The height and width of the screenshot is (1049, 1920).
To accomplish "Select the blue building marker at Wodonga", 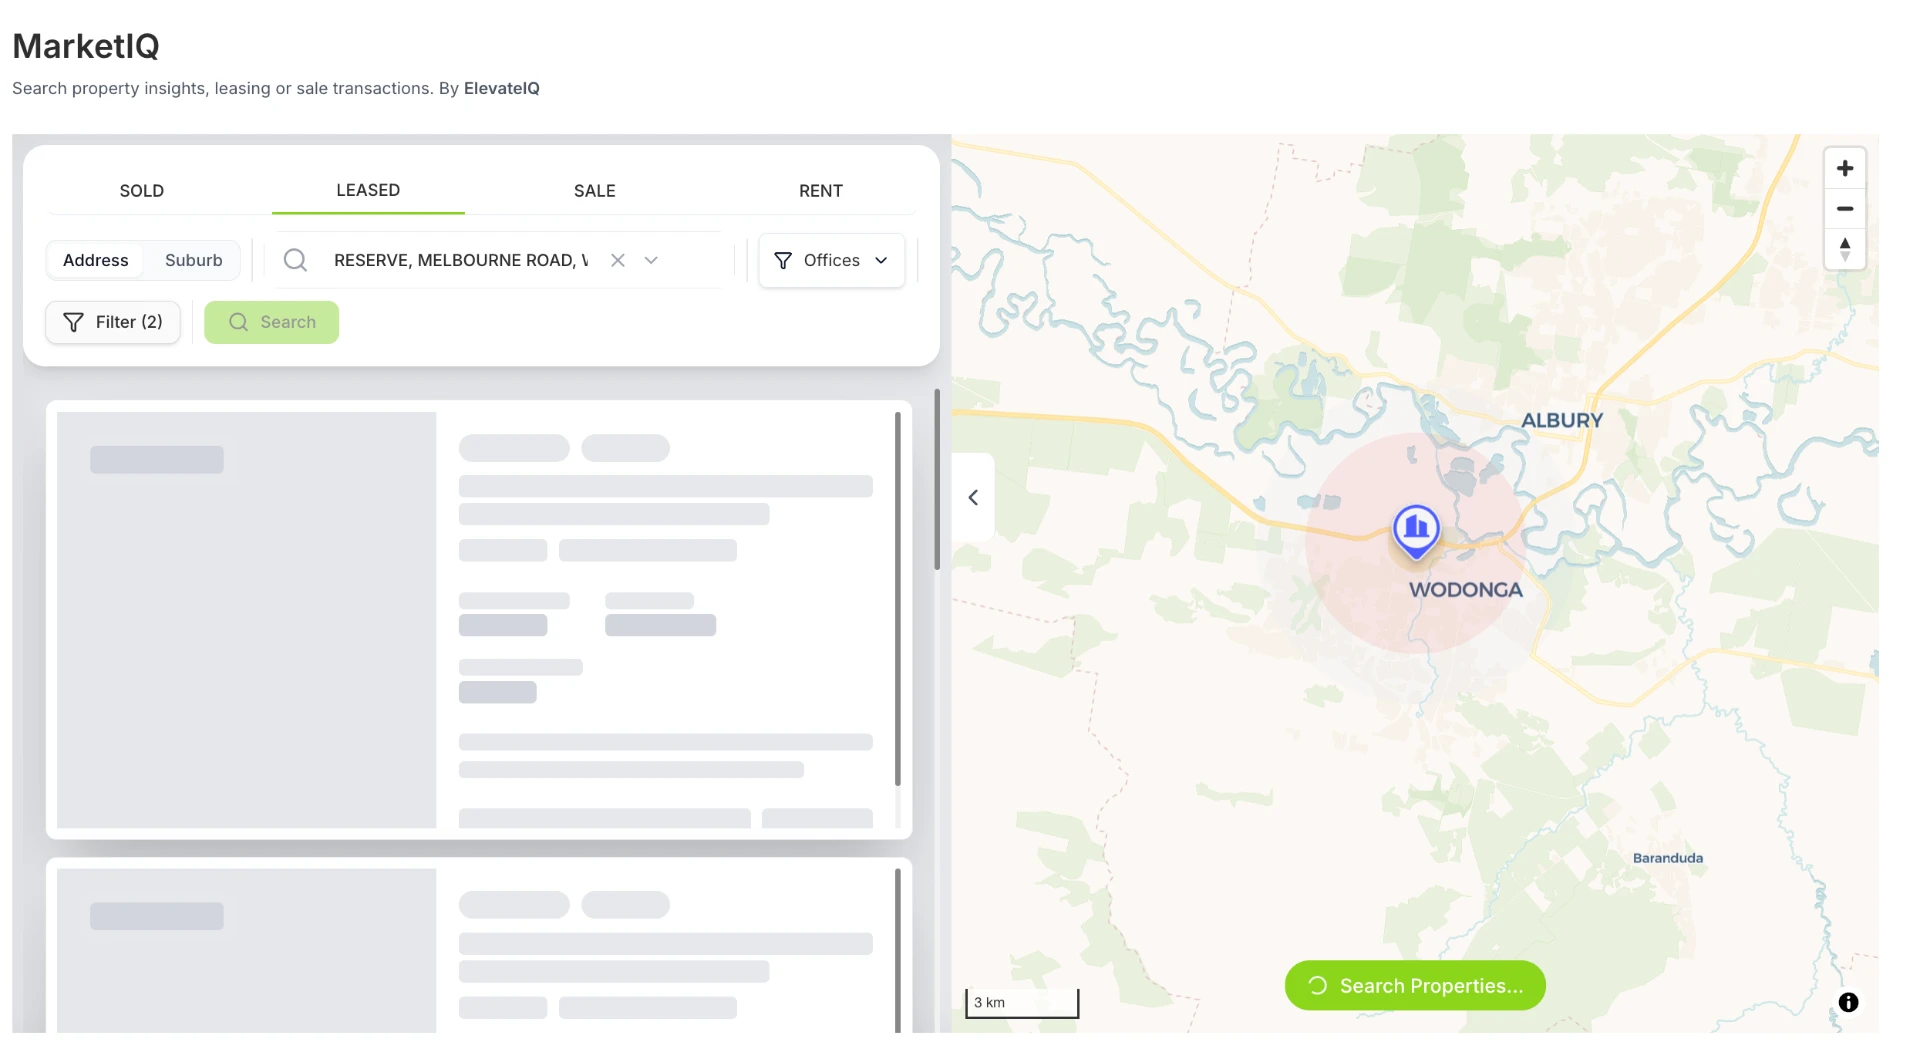I will (1416, 531).
